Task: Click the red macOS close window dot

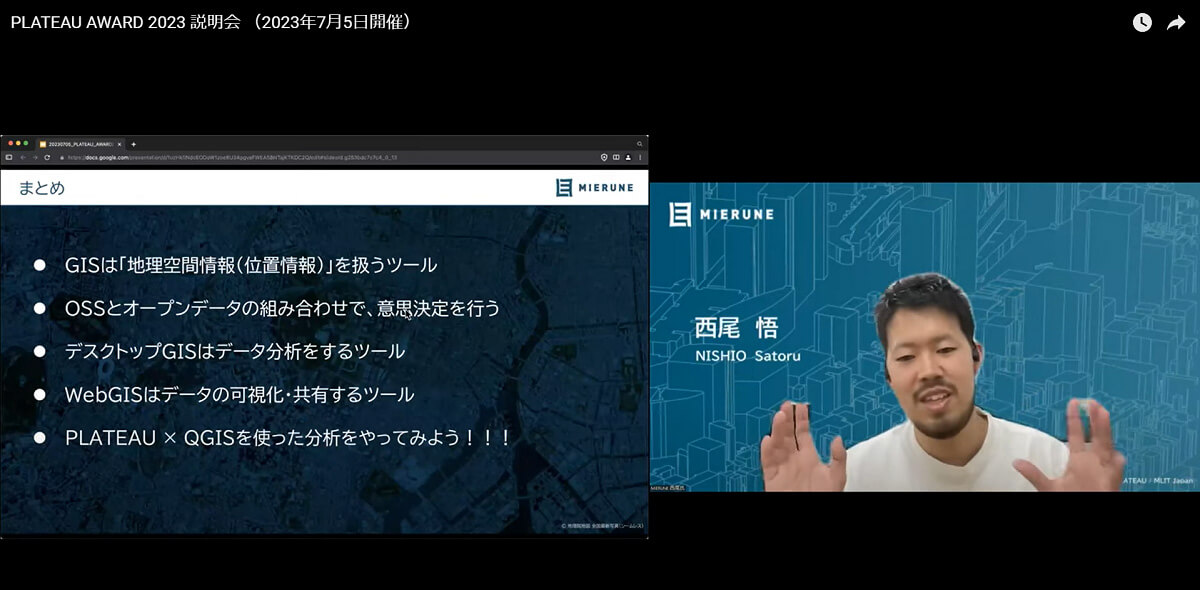Action: click(x=9, y=144)
